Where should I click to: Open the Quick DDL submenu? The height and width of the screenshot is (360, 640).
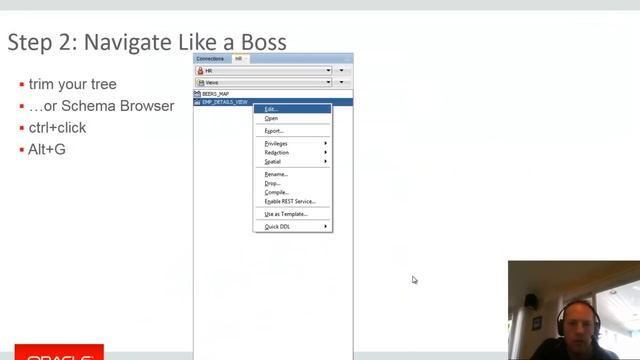pyautogui.click(x=292, y=227)
